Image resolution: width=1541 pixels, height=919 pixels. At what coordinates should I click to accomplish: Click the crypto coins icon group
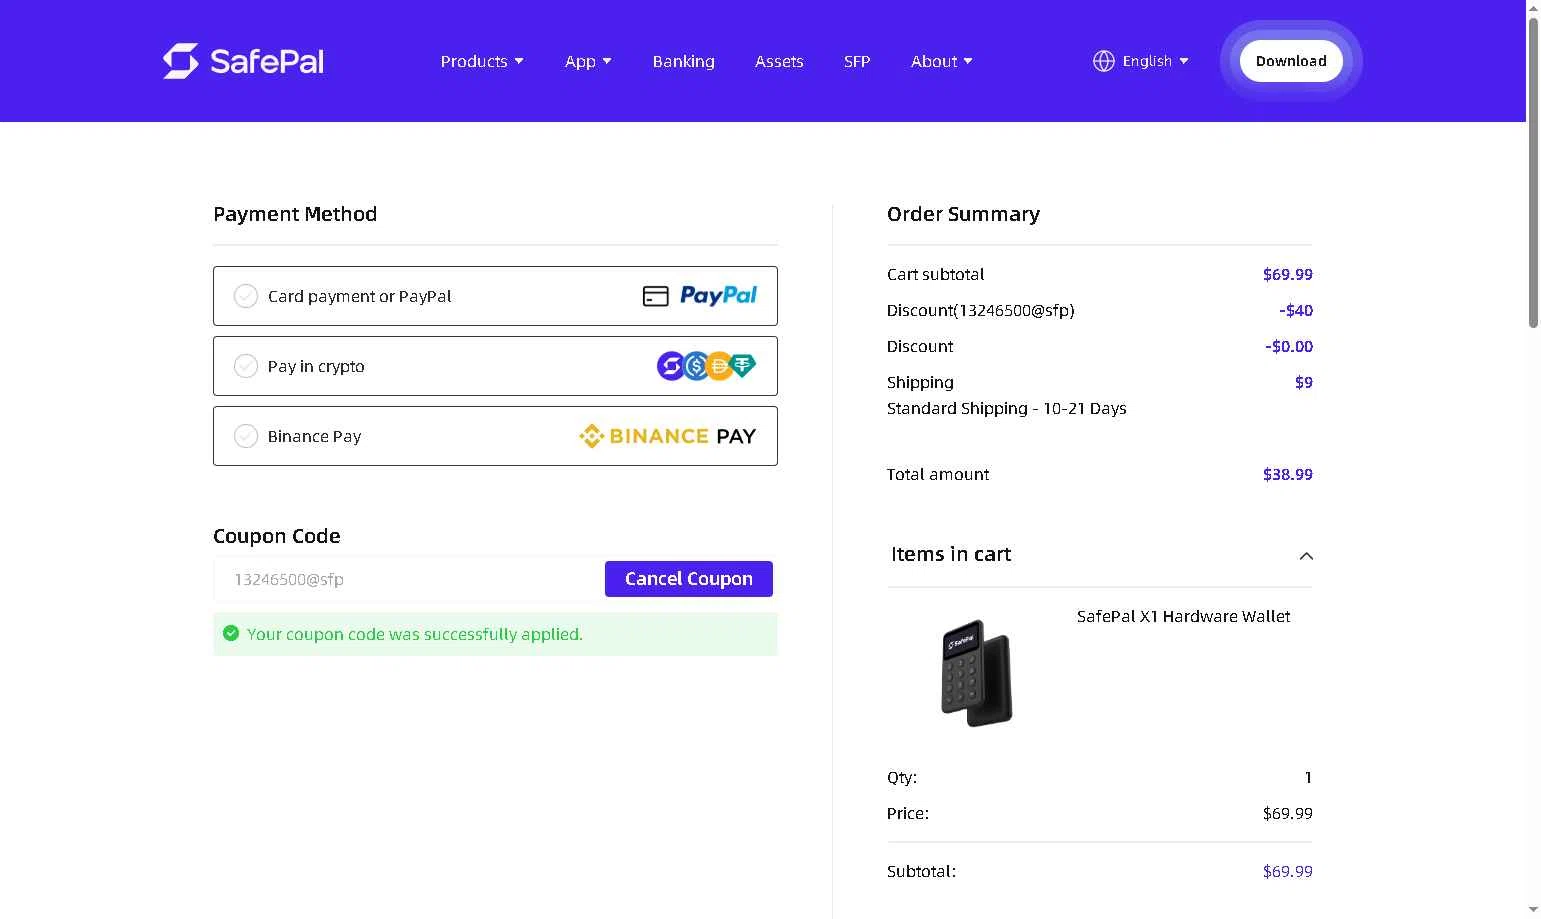[706, 366]
